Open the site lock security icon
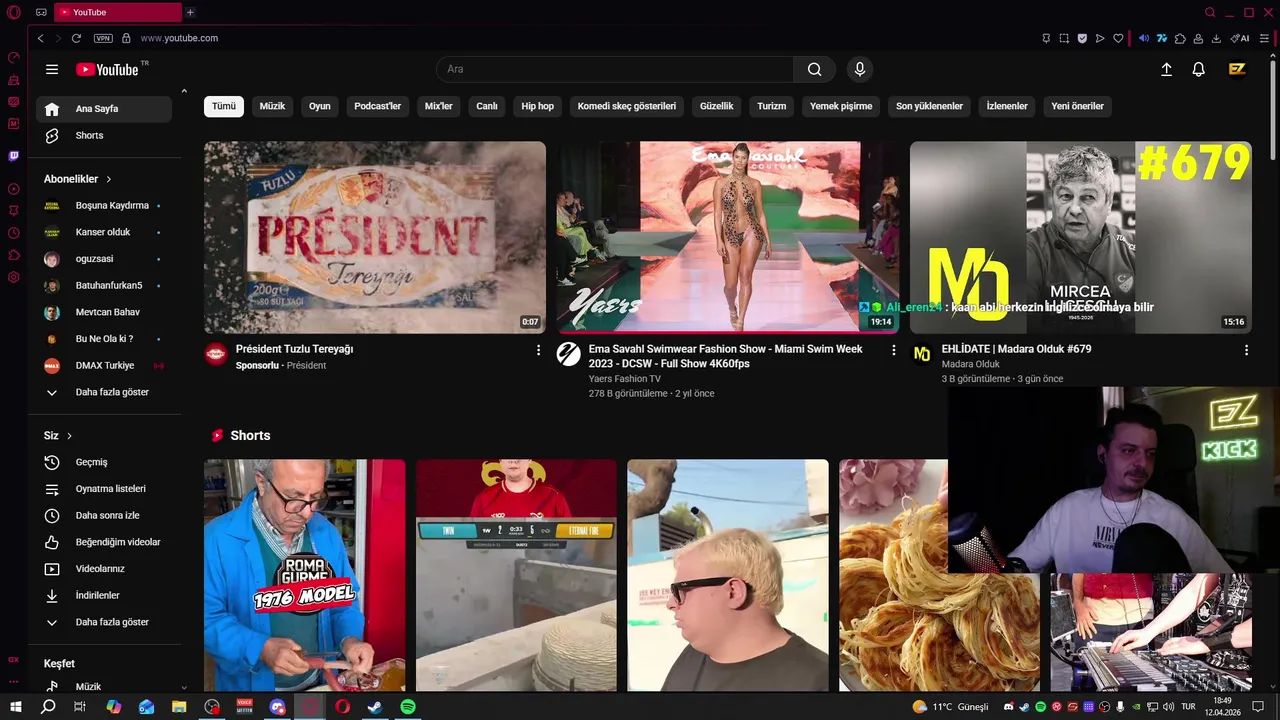Viewport: 1280px width, 720px height. point(126,38)
